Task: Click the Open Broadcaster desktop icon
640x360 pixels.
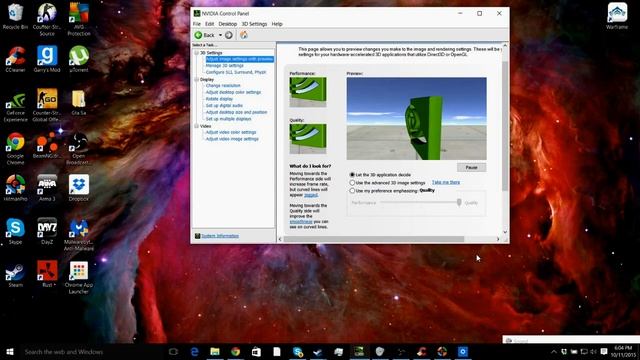Action: pyautogui.click(x=79, y=142)
